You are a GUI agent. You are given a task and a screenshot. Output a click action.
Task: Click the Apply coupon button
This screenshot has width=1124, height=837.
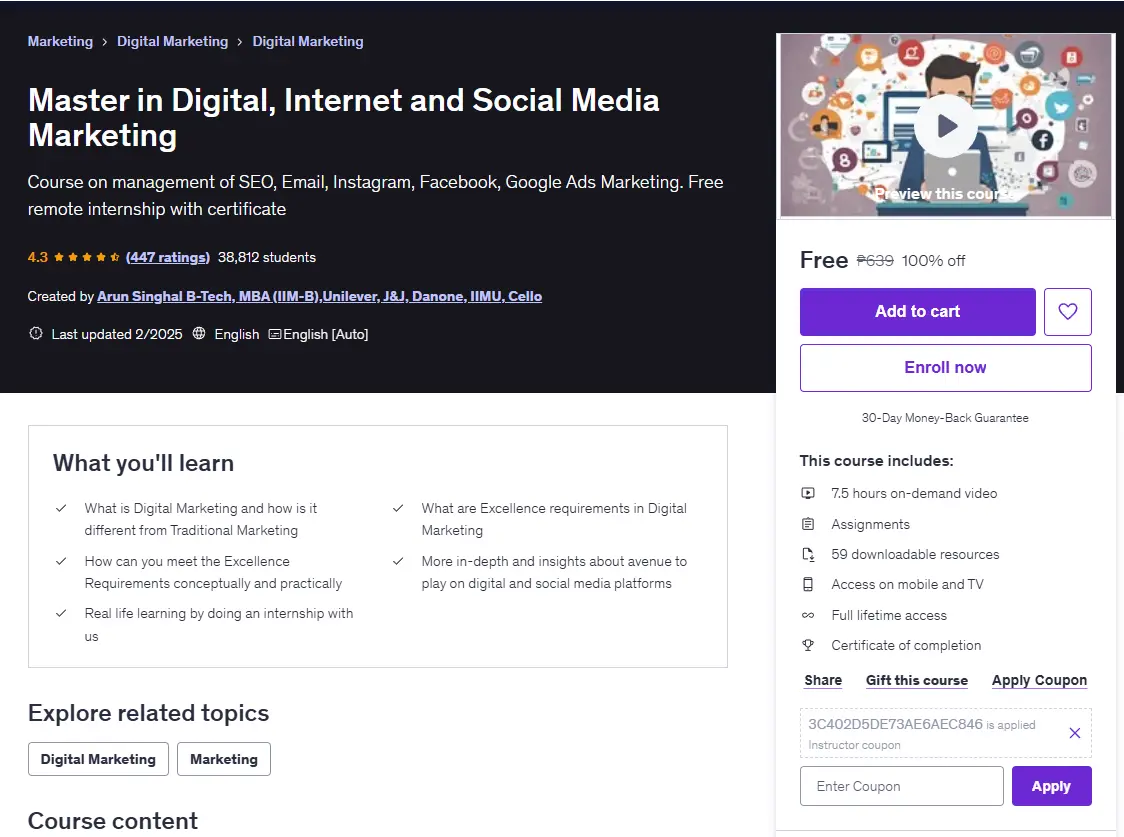(x=1052, y=786)
